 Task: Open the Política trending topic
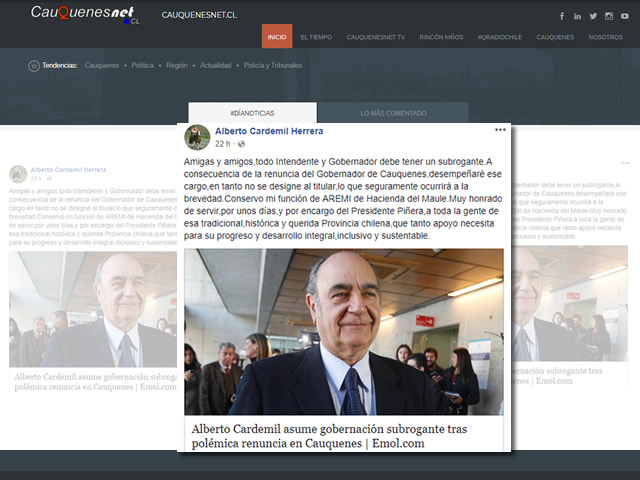pos(142,65)
